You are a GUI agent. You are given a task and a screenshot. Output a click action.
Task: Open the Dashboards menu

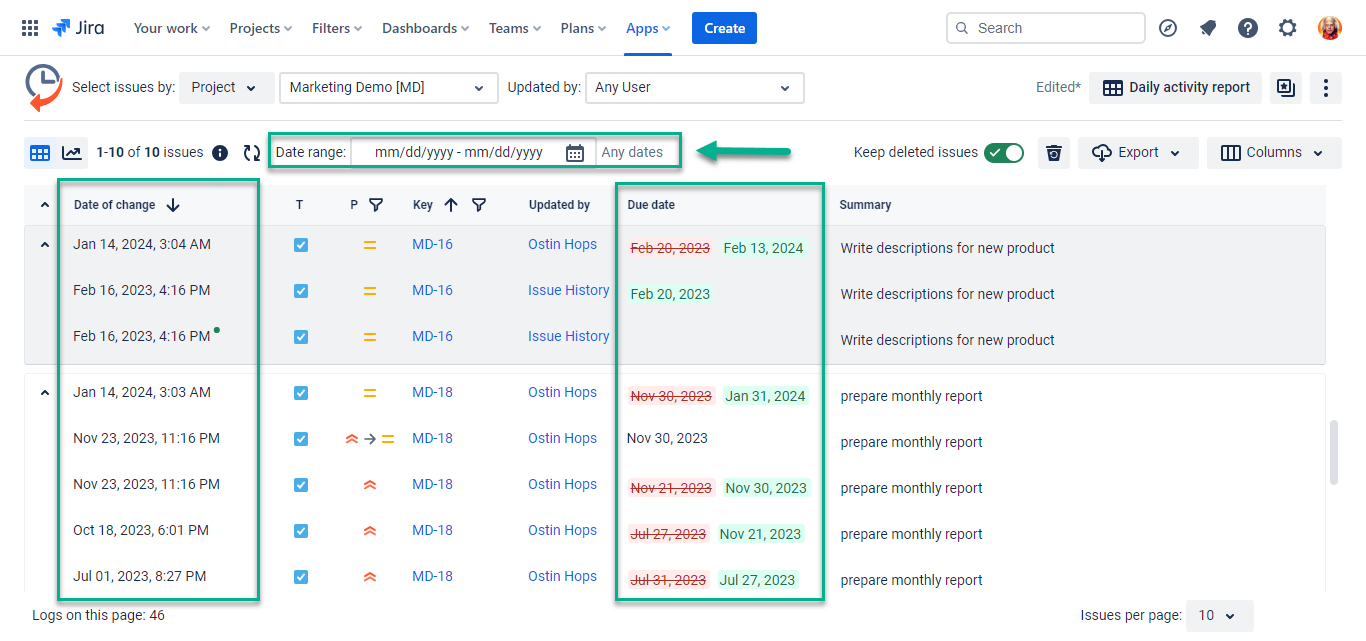(425, 27)
